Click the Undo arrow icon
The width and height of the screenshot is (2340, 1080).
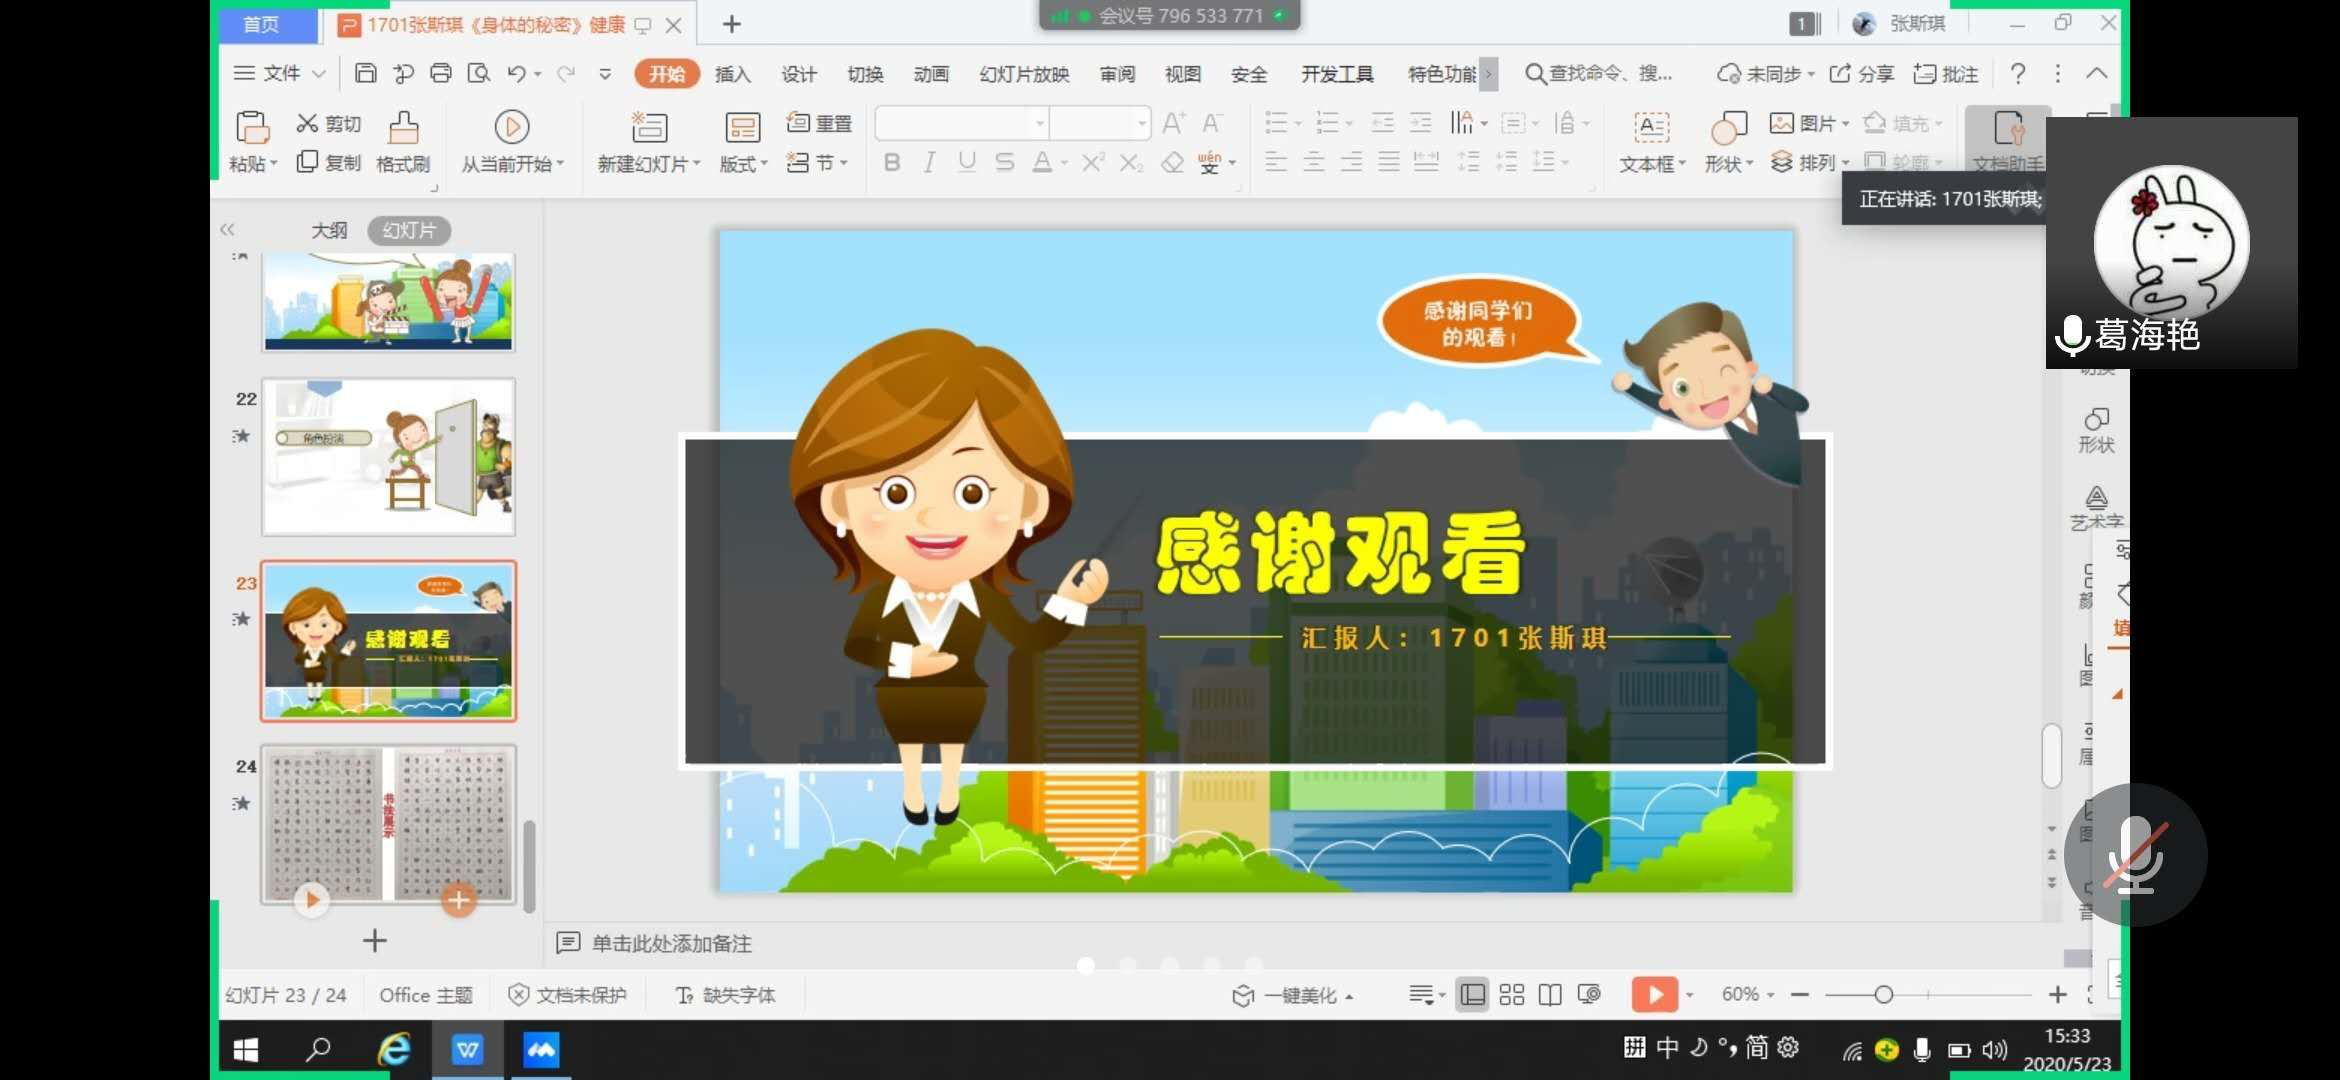click(516, 73)
